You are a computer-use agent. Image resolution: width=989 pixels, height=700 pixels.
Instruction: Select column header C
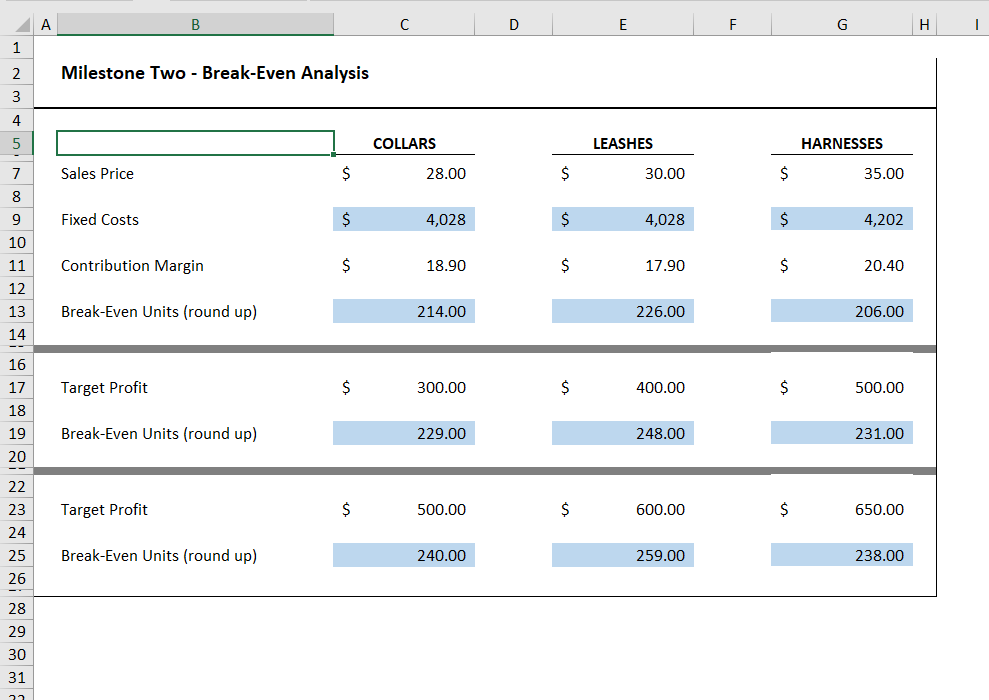coord(404,24)
